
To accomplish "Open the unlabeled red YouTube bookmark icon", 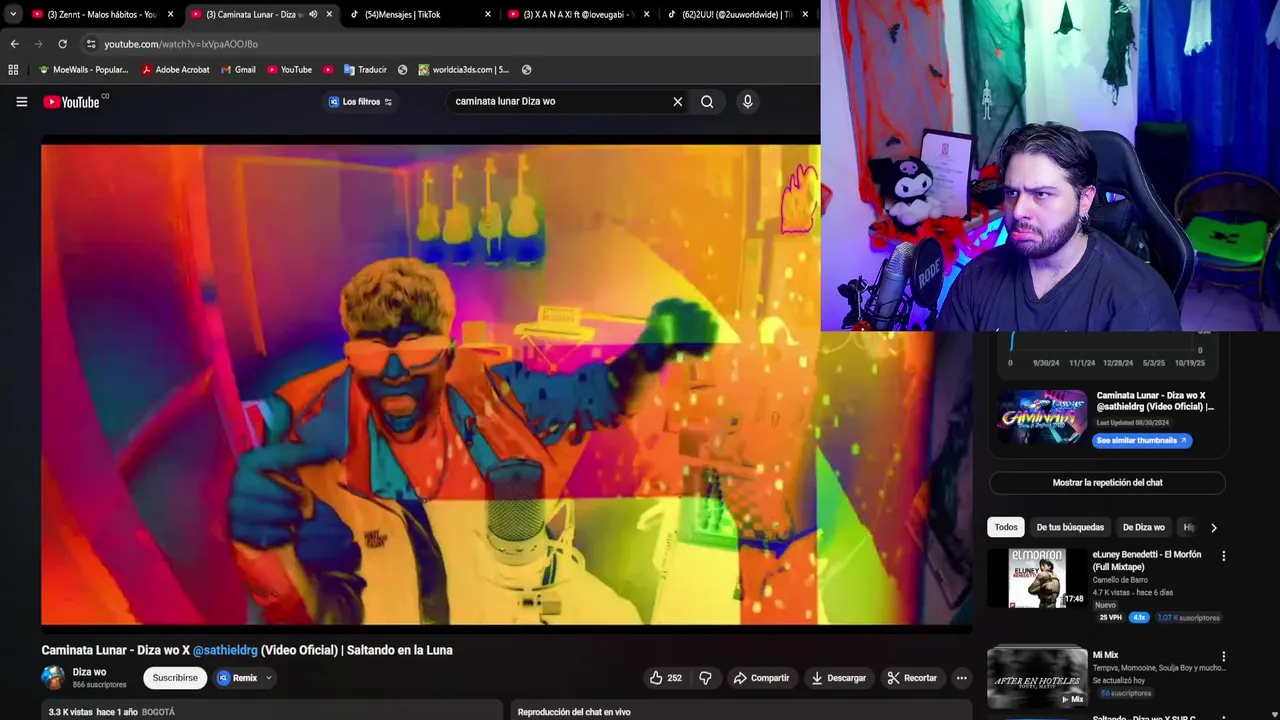I will 328,70.
